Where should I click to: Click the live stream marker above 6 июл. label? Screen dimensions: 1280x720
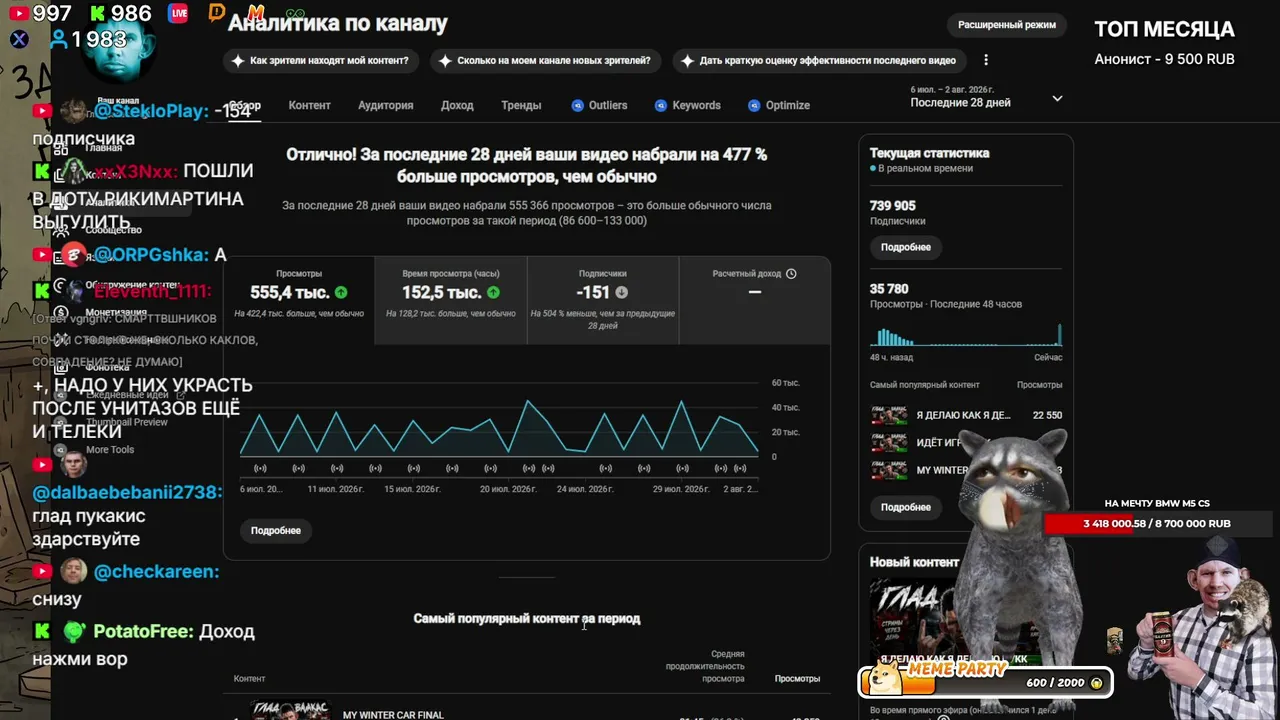[x=260, y=468]
